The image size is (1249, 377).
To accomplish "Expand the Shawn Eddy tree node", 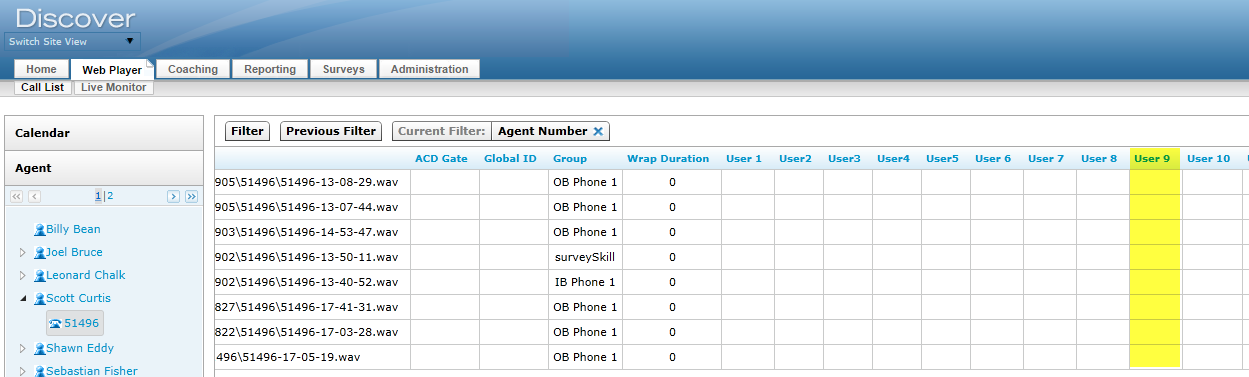I will click(23, 349).
